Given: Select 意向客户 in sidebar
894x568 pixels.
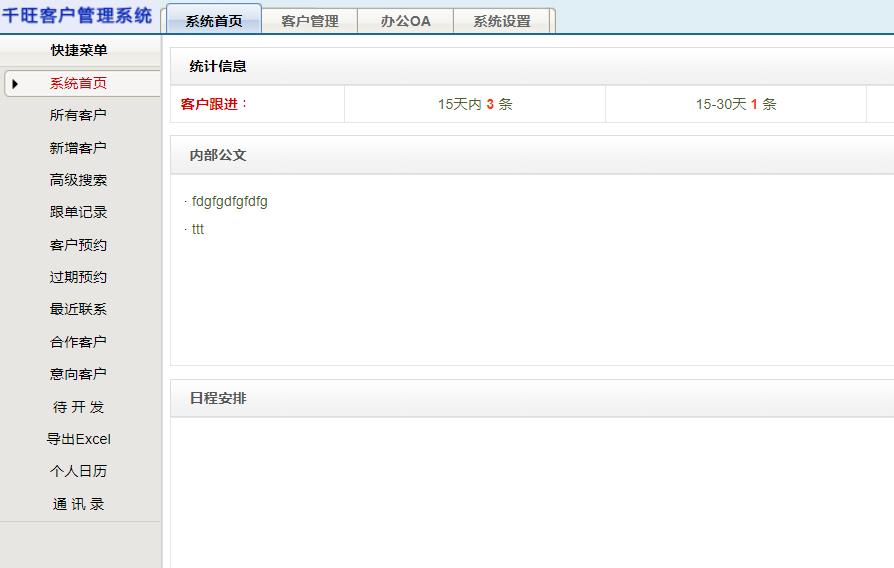Looking at the screenshot, I should [x=78, y=374].
